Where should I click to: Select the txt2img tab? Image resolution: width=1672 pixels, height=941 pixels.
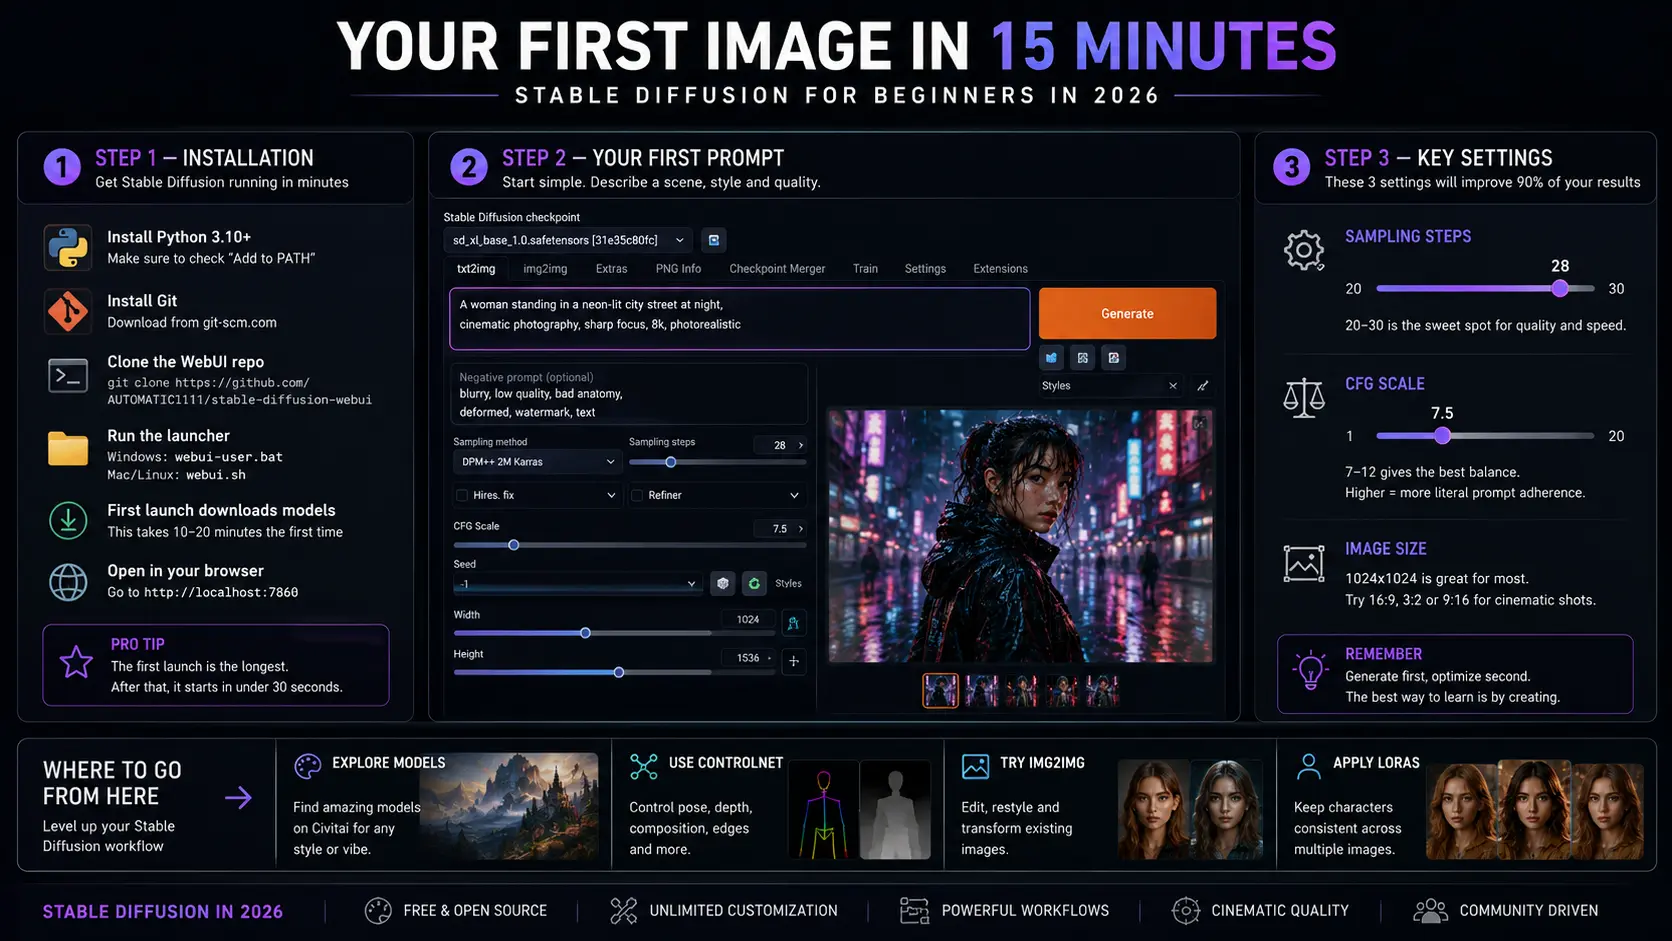coord(476,269)
